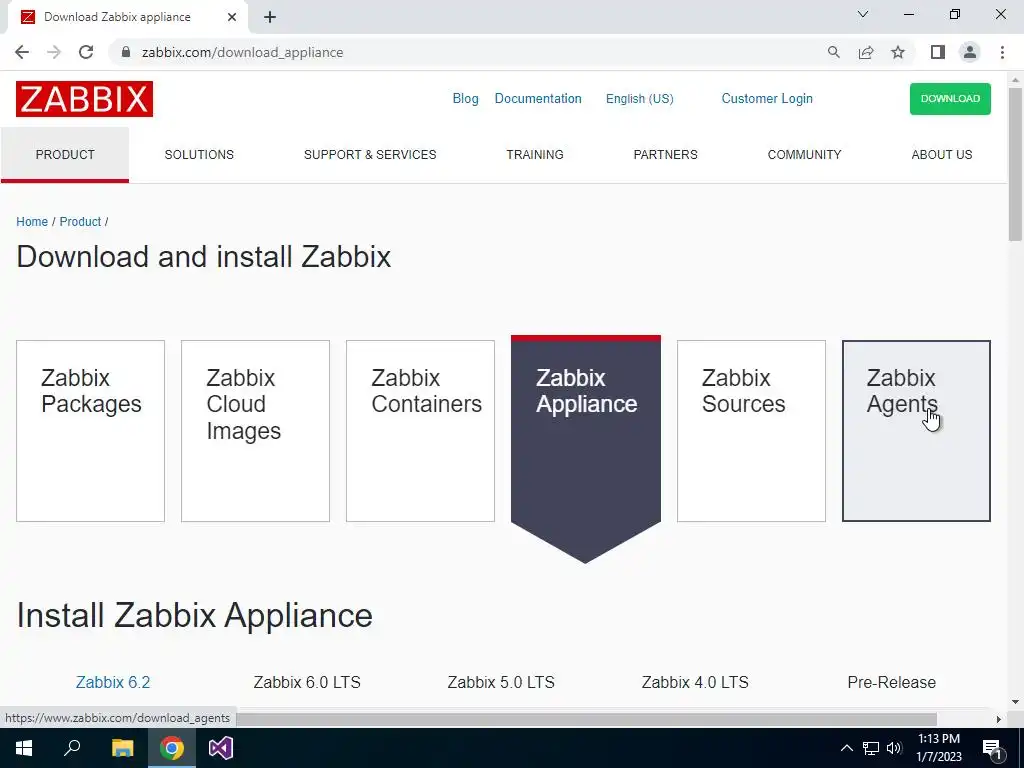This screenshot has height=768, width=1024.
Task: Open the COMMUNITY menu
Action: click(x=805, y=155)
